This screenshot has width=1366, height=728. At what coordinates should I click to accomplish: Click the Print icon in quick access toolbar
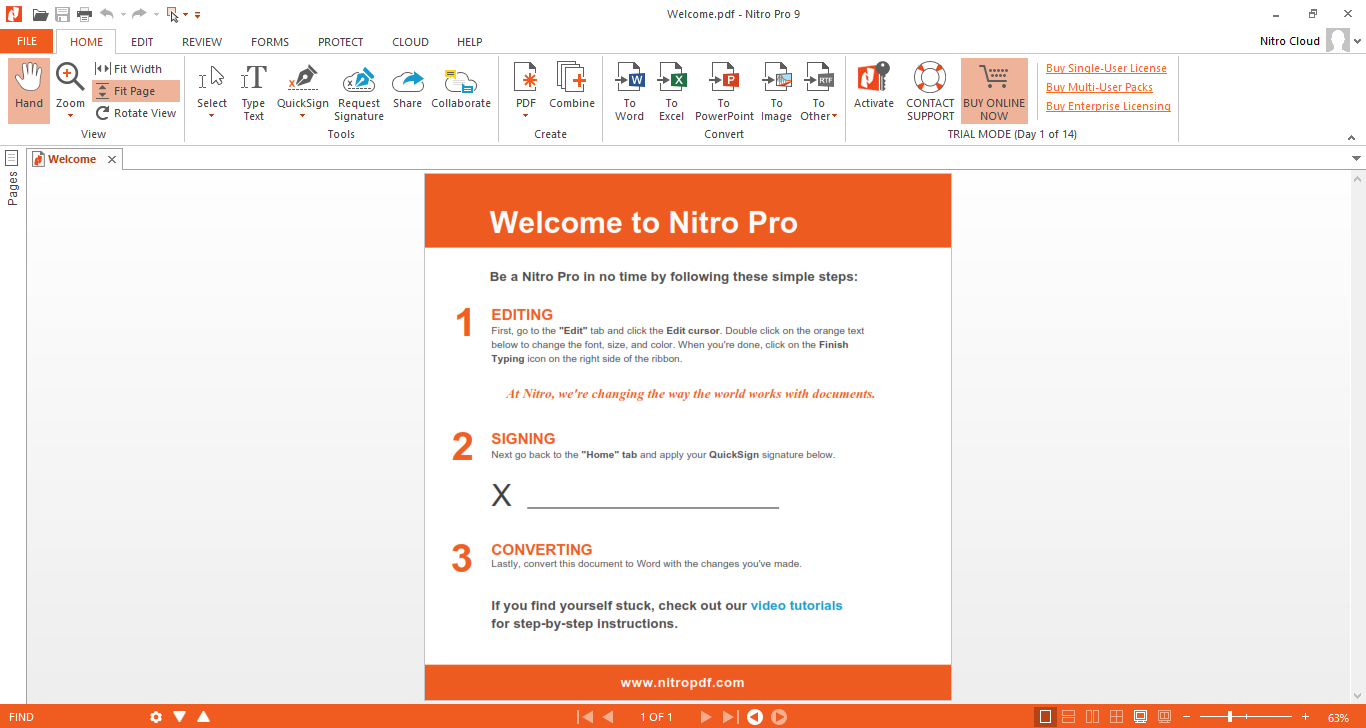[x=85, y=14]
